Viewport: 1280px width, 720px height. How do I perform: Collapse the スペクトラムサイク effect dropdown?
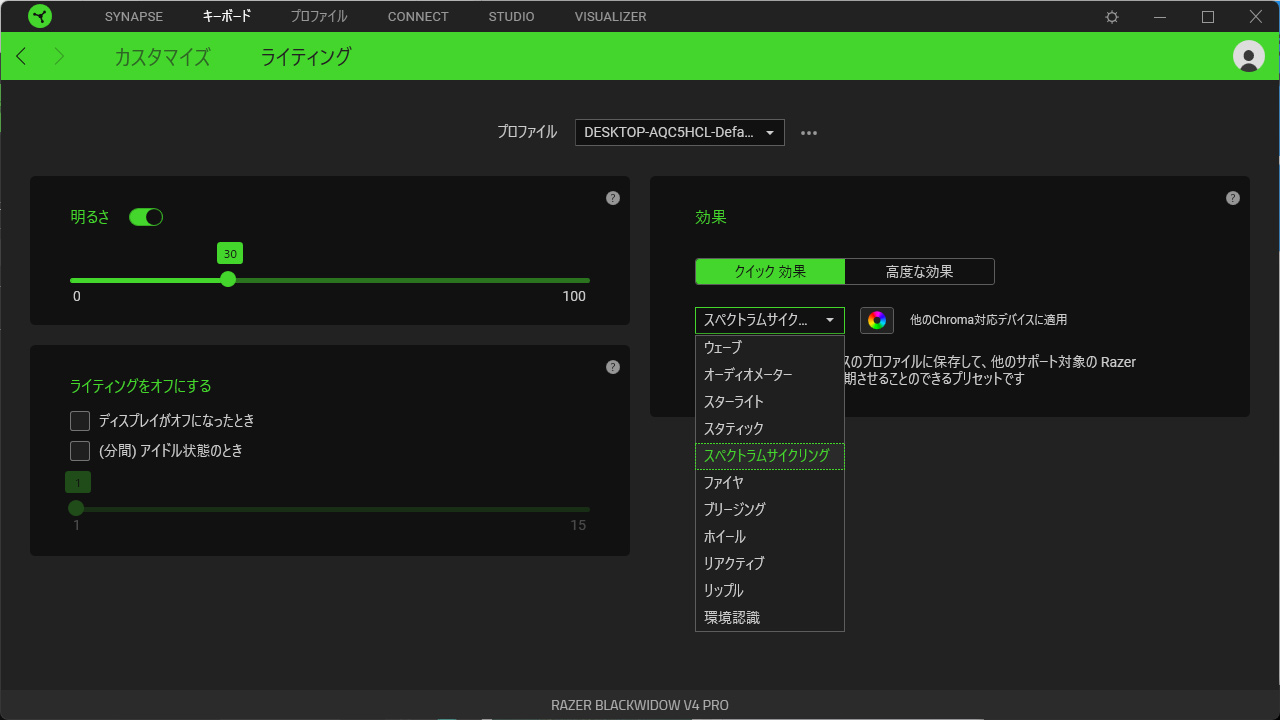[x=770, y=320]
